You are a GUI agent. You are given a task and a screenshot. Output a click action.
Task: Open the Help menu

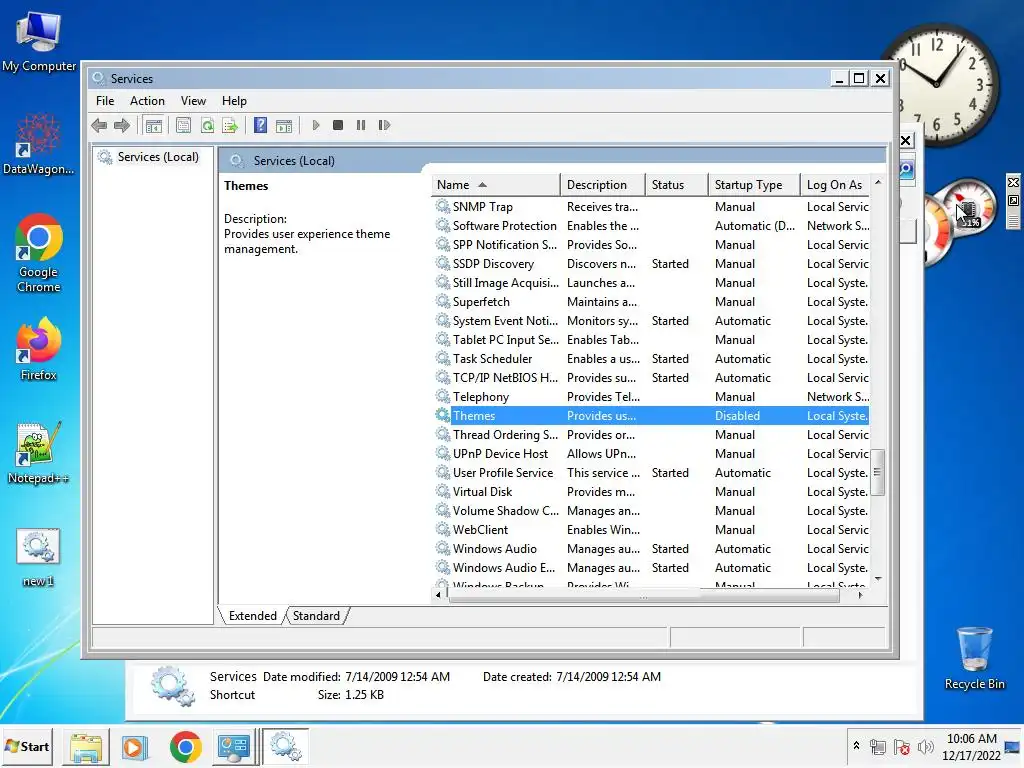234,101
